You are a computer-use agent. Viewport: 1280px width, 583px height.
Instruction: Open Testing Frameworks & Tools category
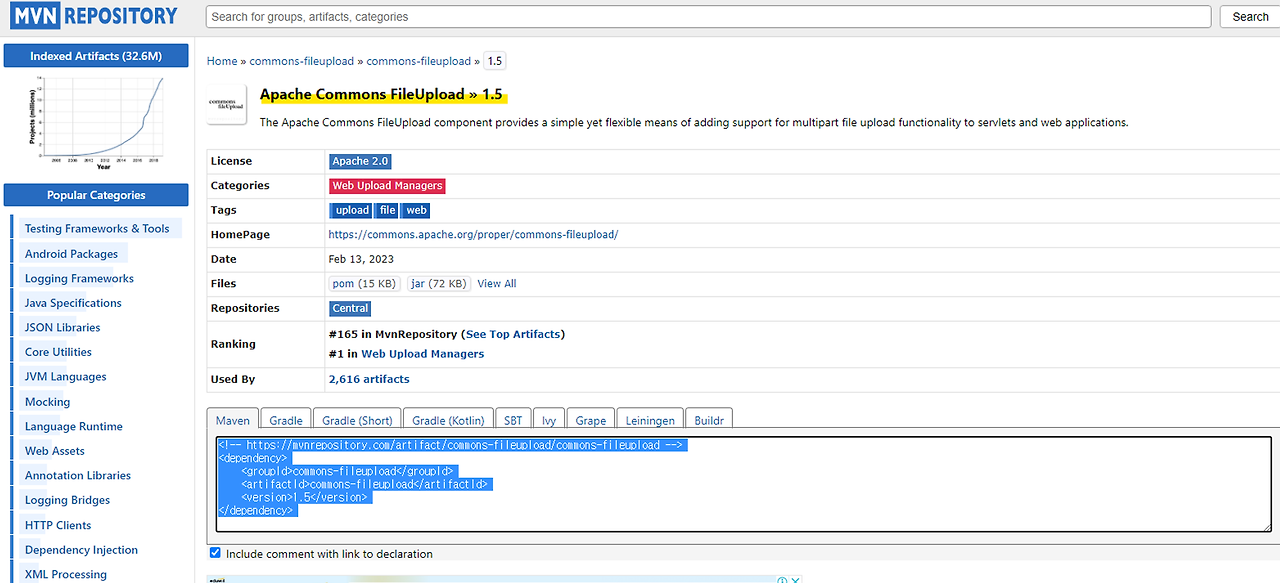click(97, 229)
